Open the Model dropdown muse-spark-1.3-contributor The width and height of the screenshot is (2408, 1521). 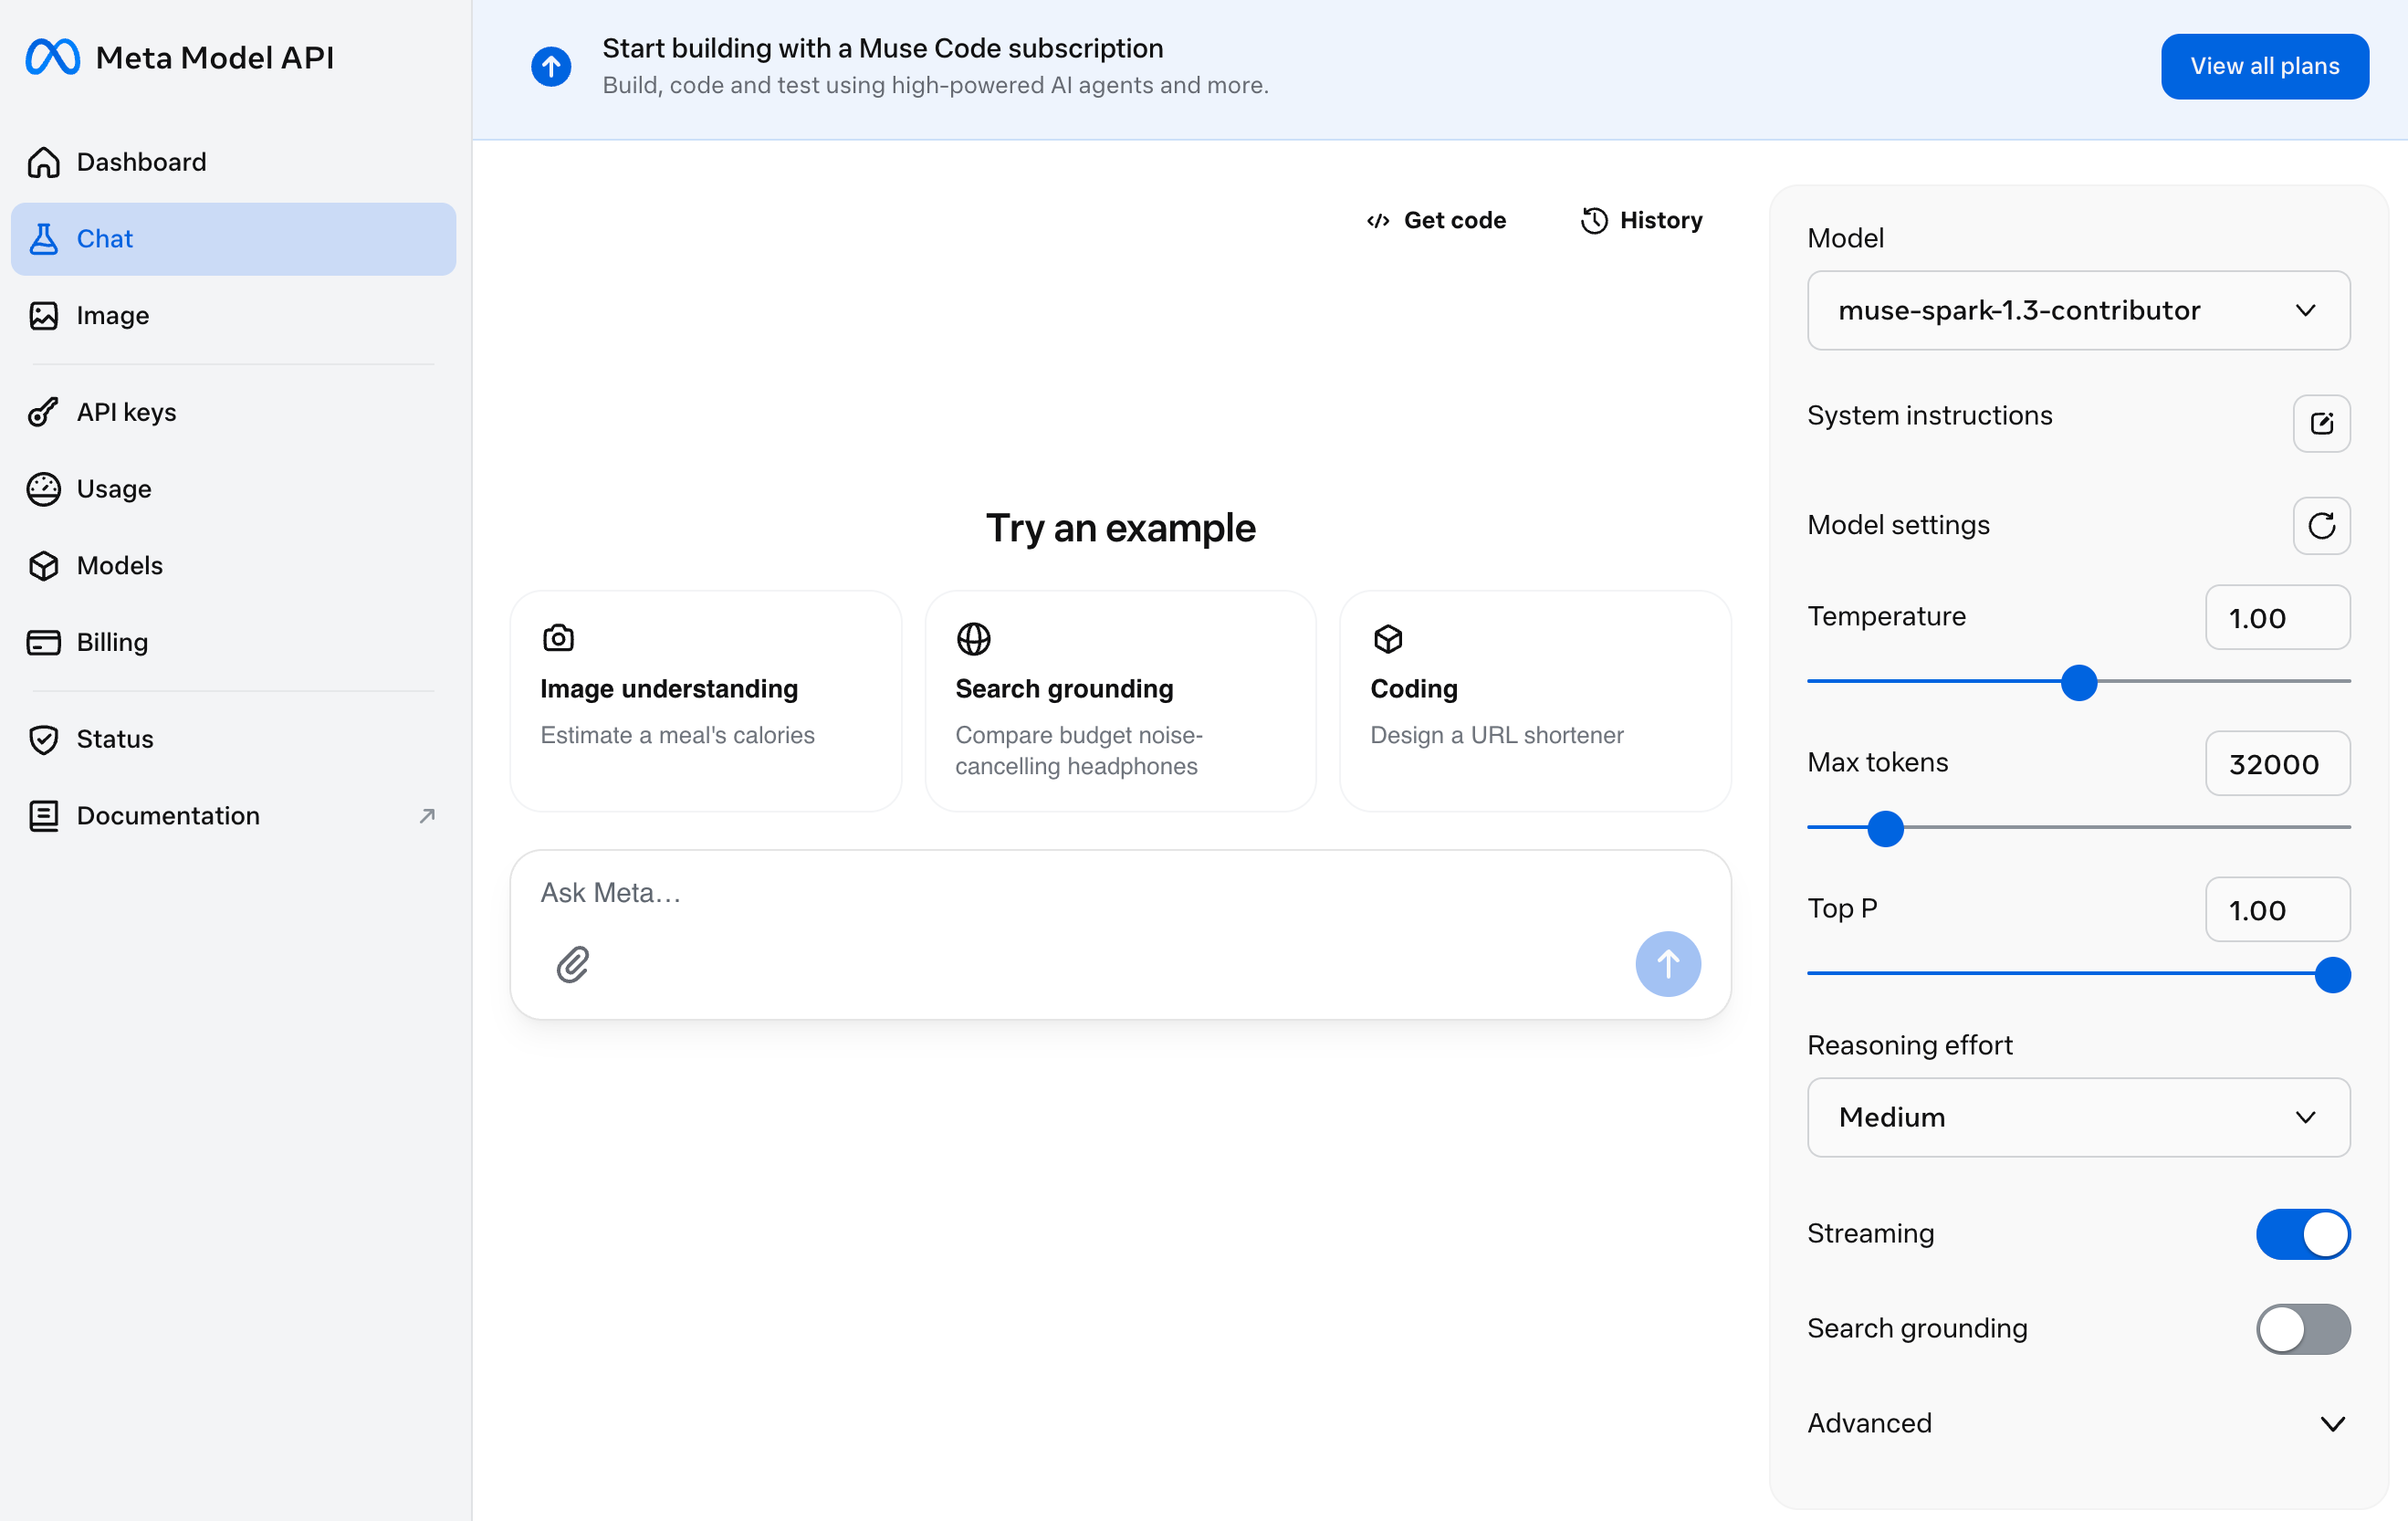click(2078, 311)
